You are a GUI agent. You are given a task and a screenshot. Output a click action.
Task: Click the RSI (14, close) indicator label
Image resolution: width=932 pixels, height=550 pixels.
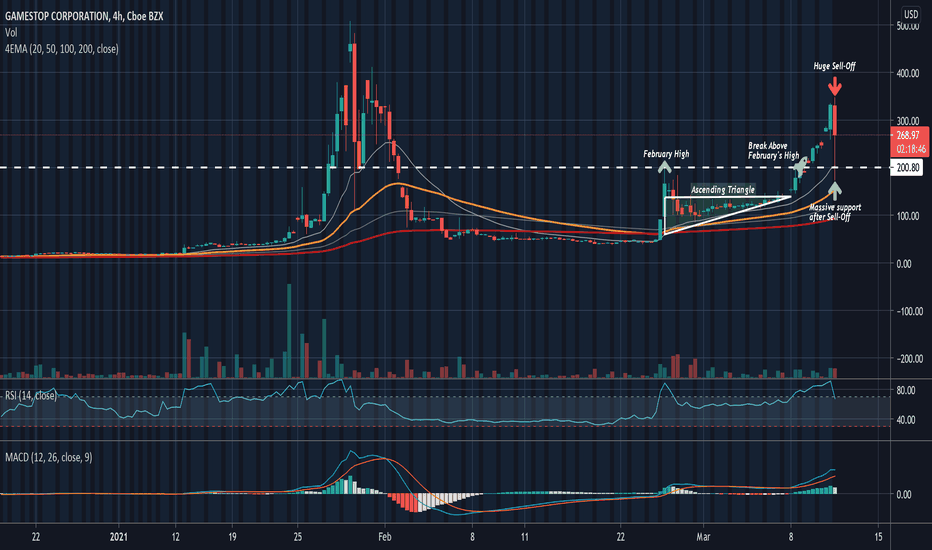click(31, 395)
